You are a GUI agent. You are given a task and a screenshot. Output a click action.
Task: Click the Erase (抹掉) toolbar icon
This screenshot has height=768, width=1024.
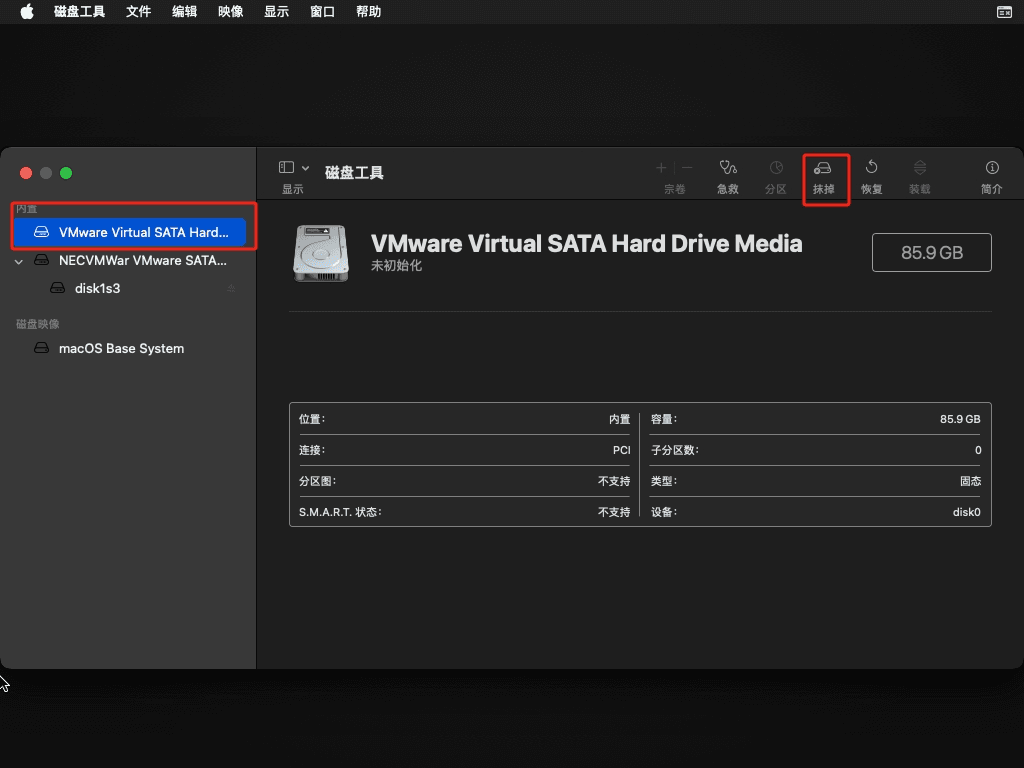[x=823, y=169]
